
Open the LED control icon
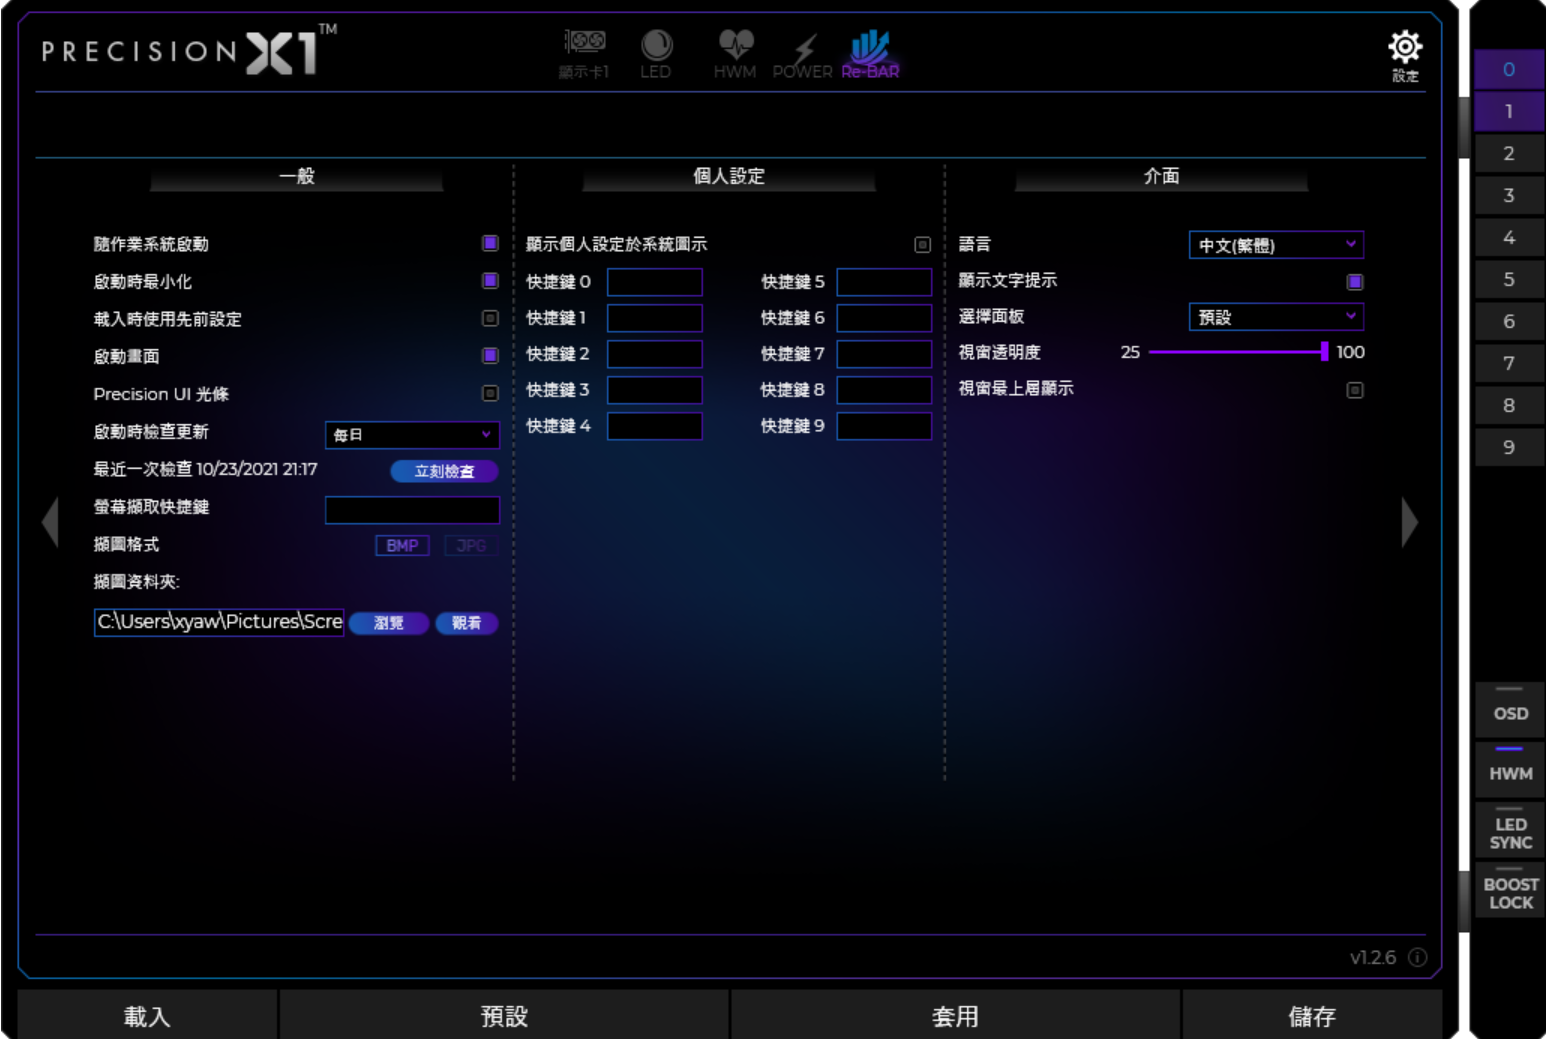tap(656, 53)
